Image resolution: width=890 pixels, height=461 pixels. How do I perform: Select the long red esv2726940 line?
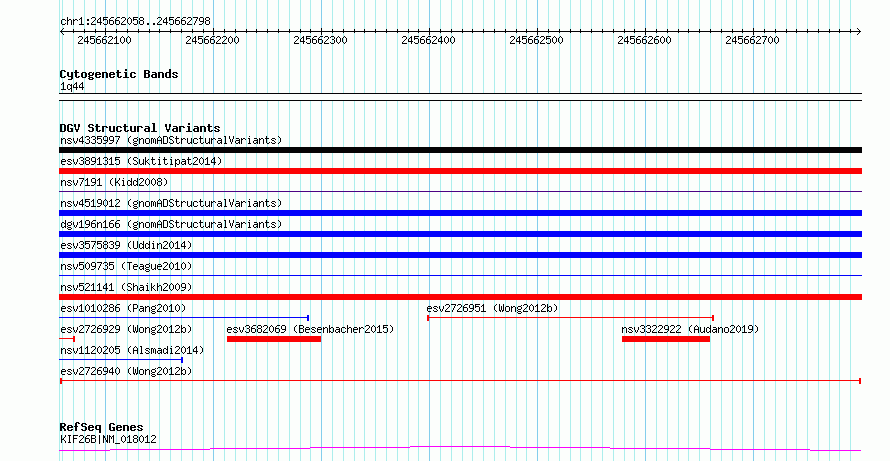[x=460, y=381]
